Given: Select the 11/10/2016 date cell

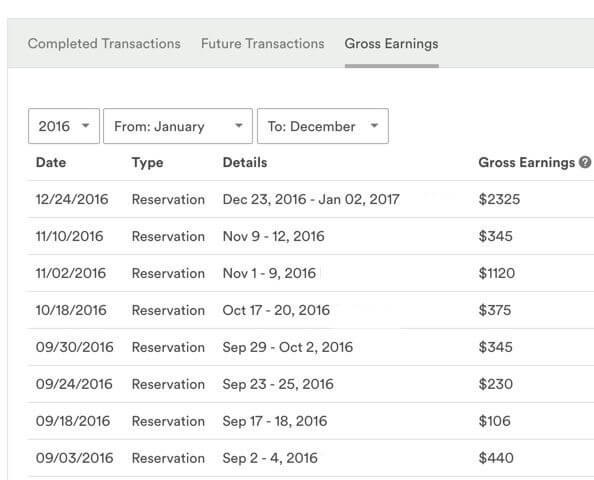Looking at the screenshot, I should tap(69, 236).
